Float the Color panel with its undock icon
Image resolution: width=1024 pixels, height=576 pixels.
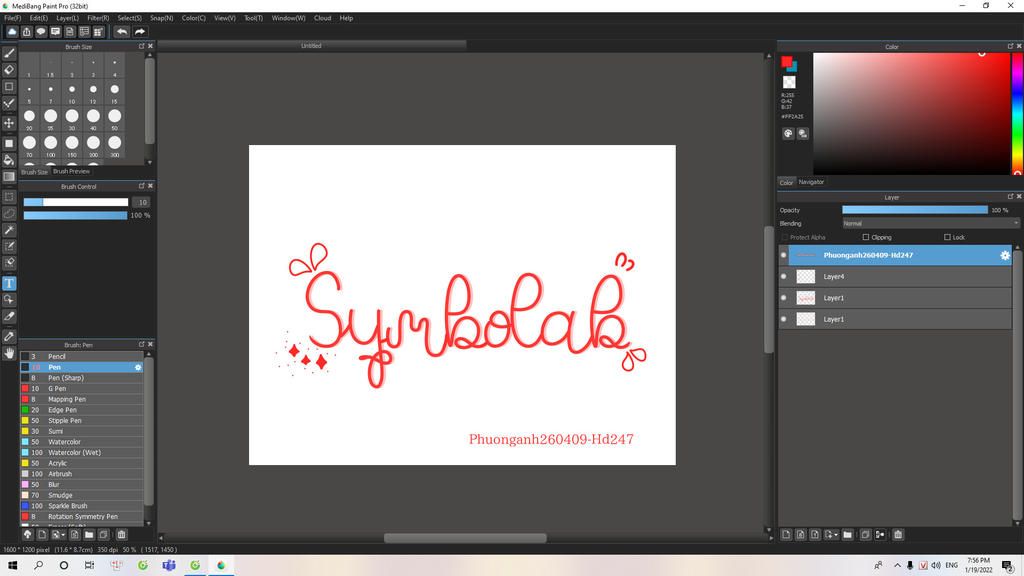[1010, 46]
